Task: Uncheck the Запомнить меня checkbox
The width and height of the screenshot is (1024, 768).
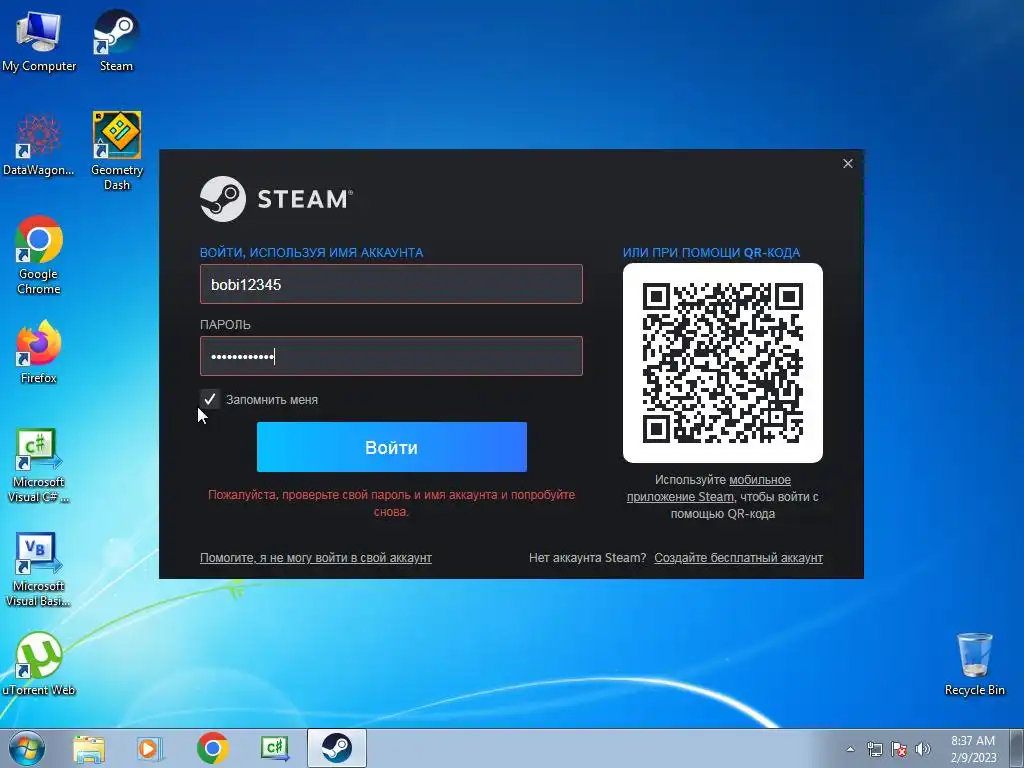Action: [210, 399]
